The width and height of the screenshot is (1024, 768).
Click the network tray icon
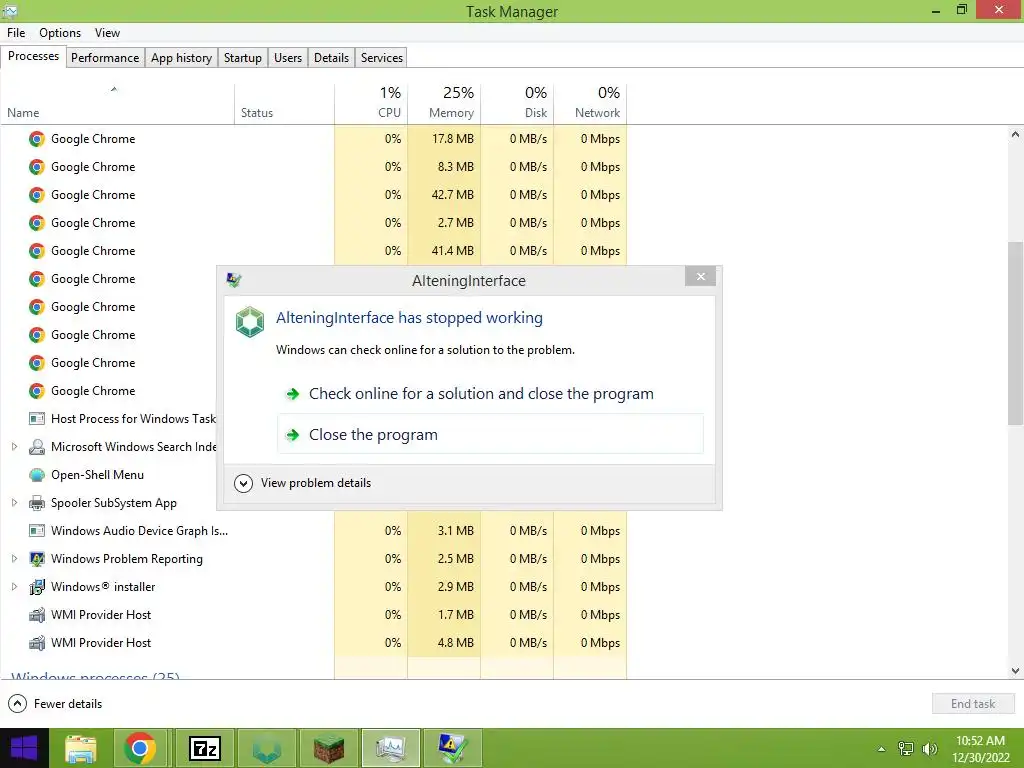coord(906,749)
